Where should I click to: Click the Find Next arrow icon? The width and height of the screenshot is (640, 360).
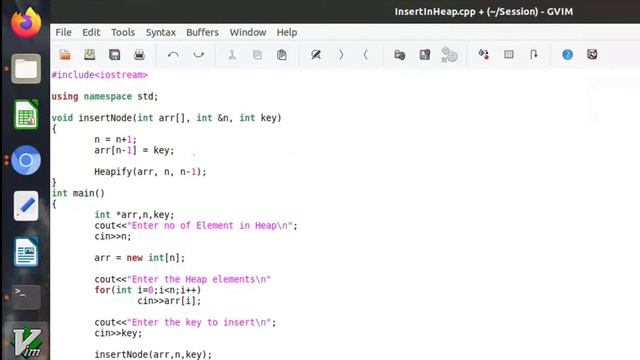click(x=341, y=54)
